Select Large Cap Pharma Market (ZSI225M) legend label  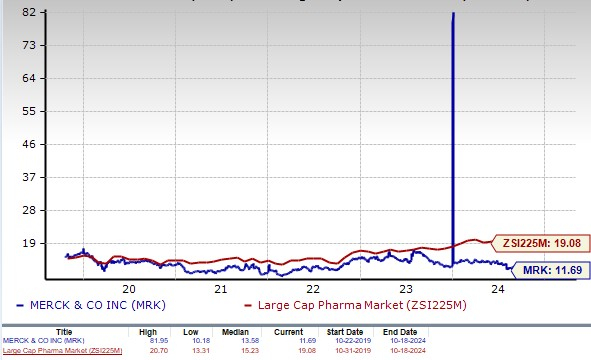362,305
